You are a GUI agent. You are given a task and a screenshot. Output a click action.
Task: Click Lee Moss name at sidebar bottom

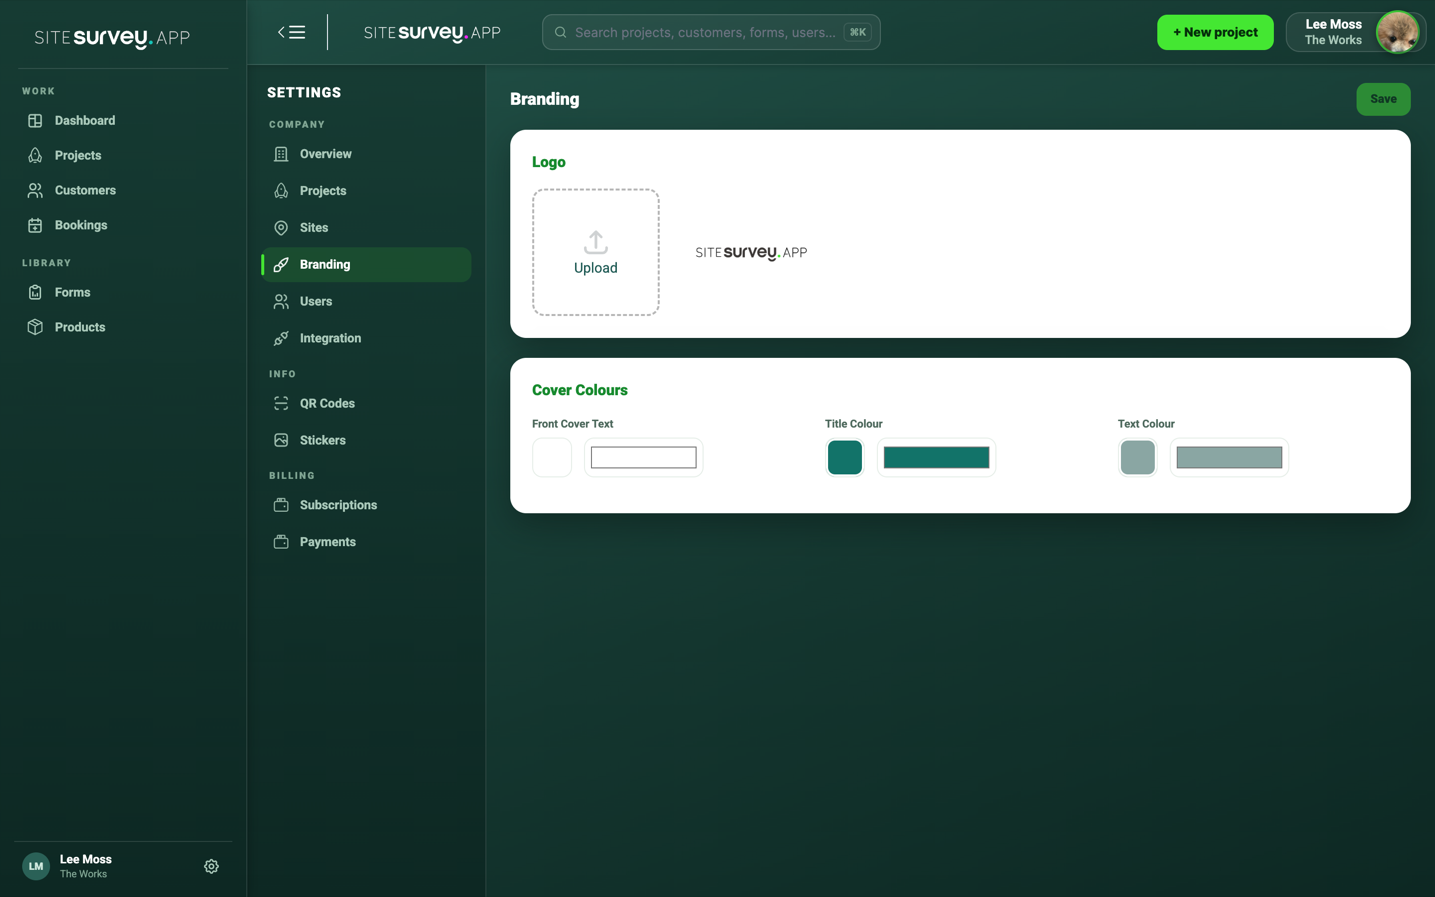click(x=86, y=860)
